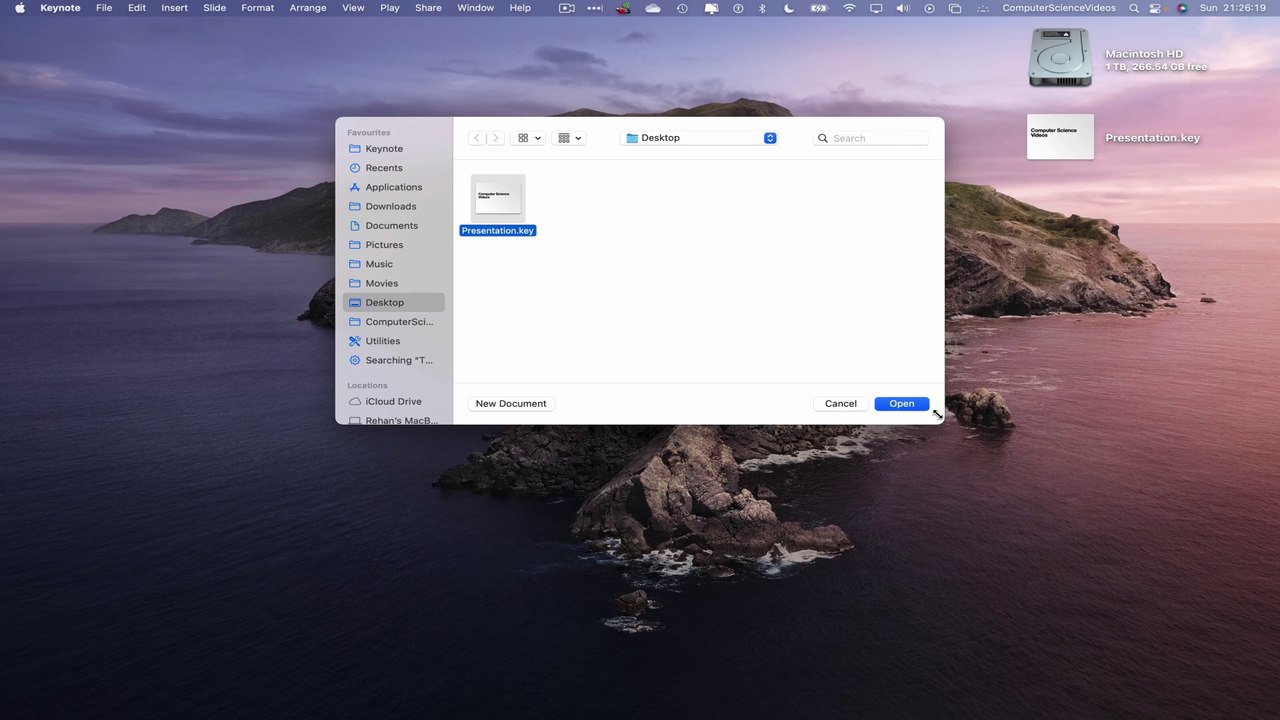This screenshot has width=1280, height=720.
Task: Select ComputerSci… home folder in sidebar
Action: [x=393, y=322]
